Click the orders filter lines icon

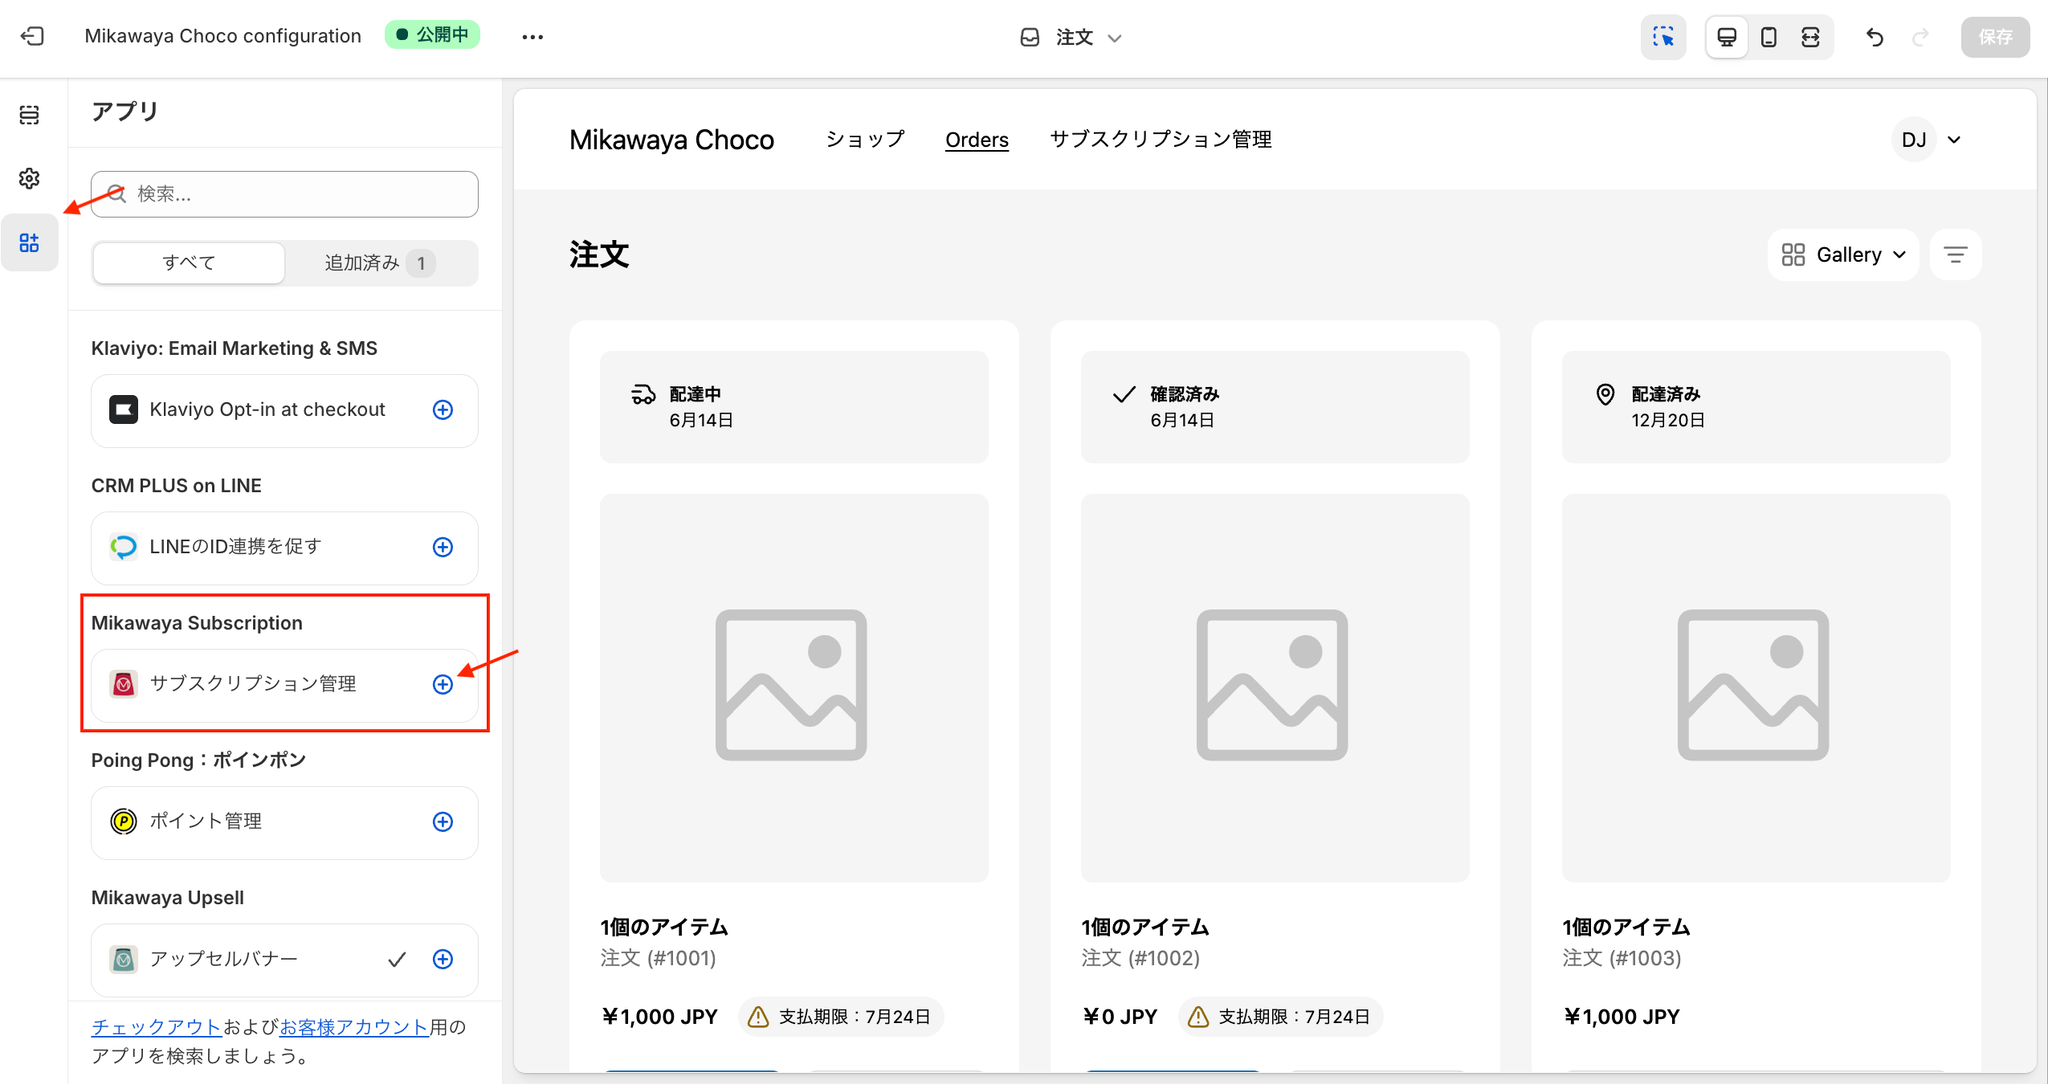coord(1955,255)
